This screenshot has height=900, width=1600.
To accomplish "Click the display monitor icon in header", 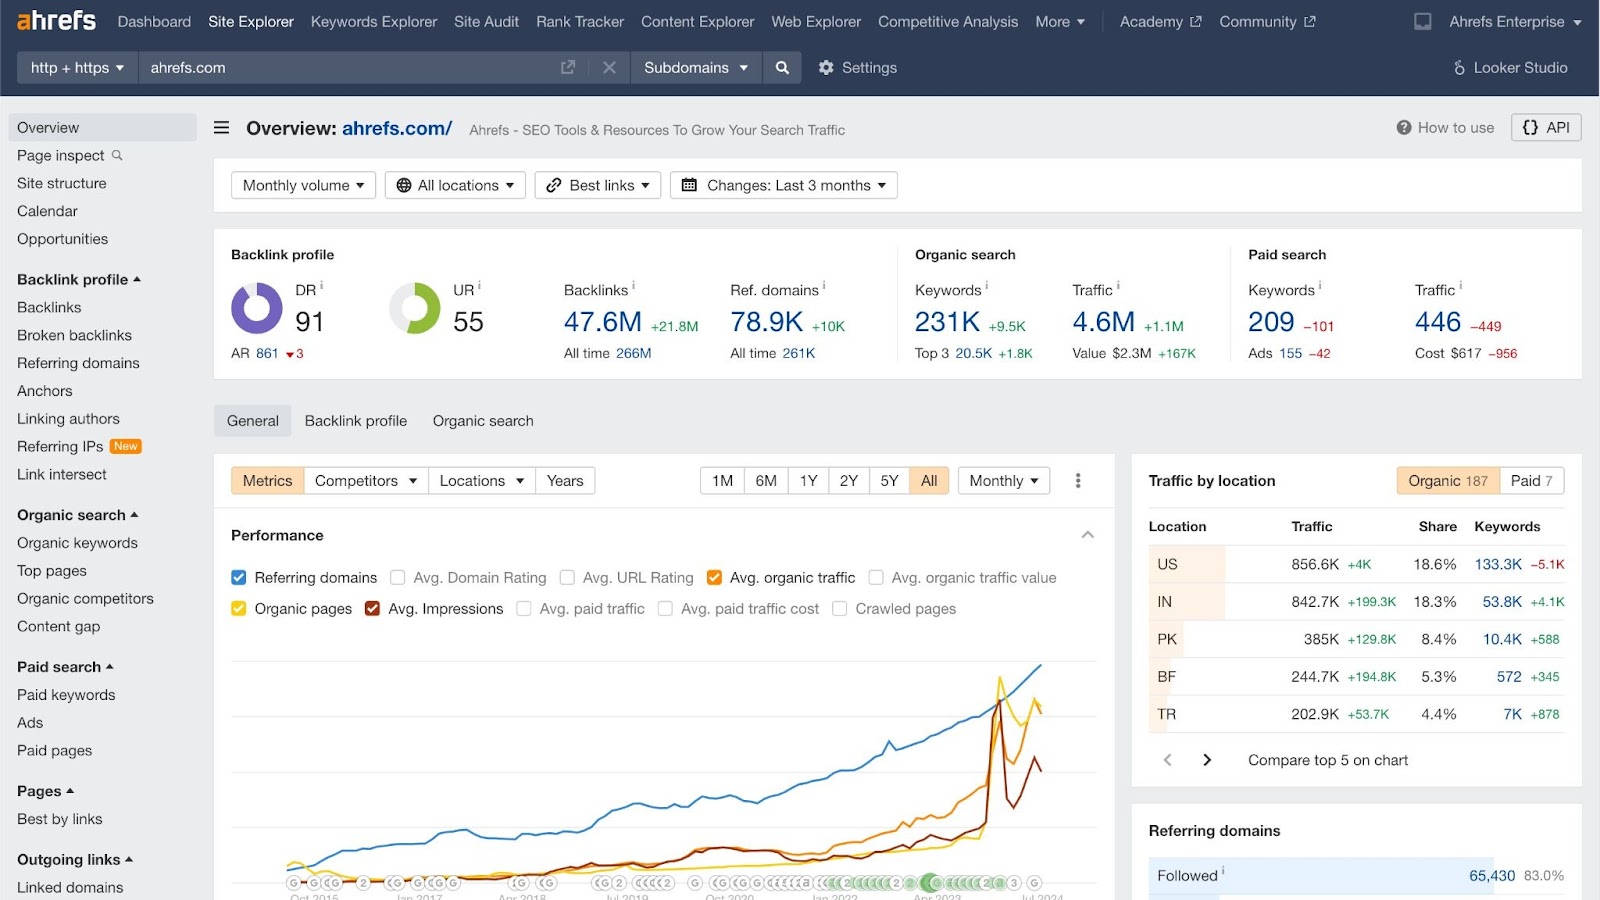I will point(1422,21).
